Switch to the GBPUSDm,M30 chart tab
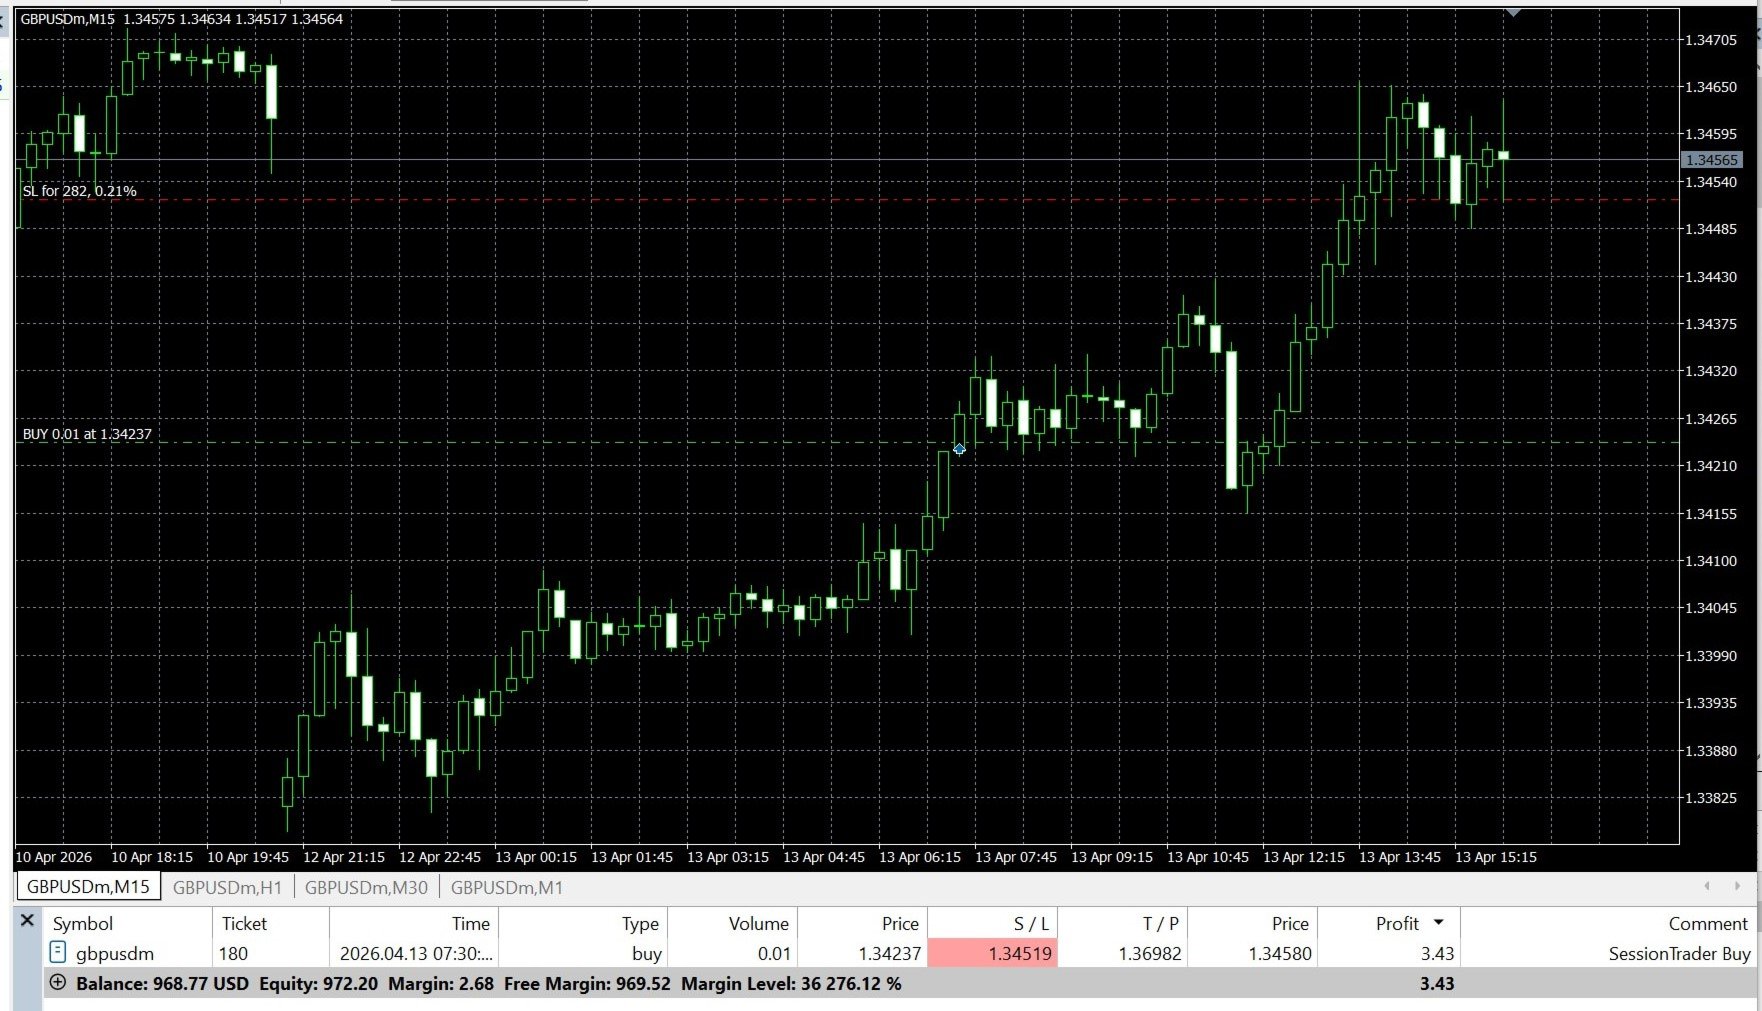 [x=366, y=887]
